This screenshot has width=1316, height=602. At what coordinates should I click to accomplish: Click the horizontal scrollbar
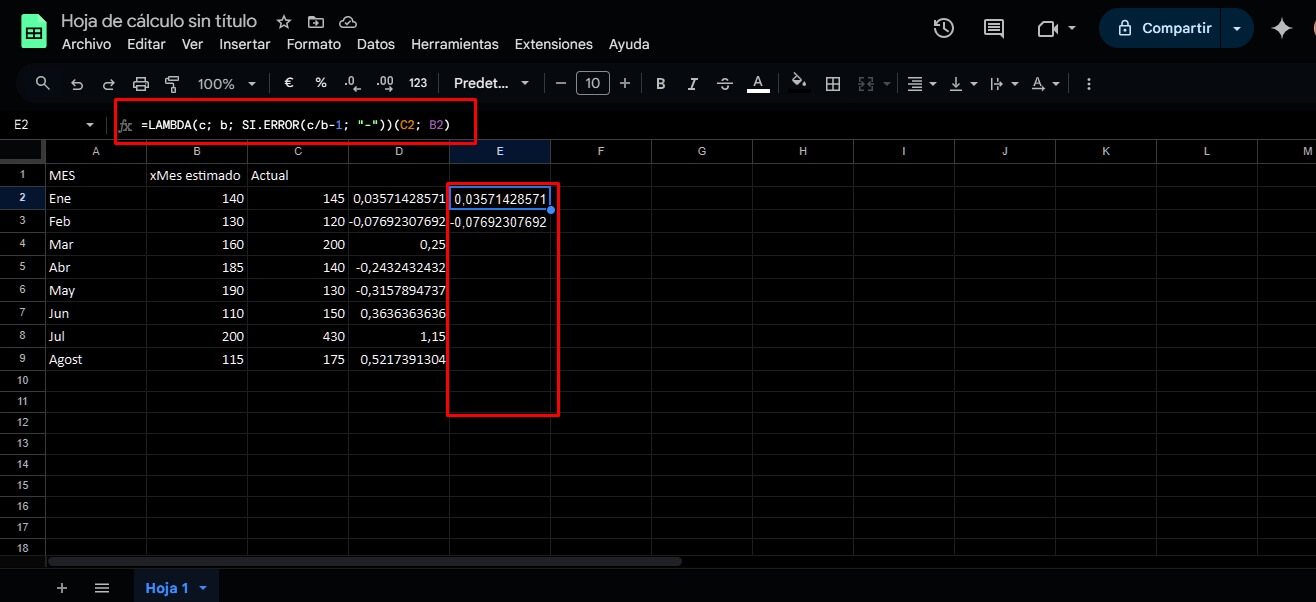[364, 562]
